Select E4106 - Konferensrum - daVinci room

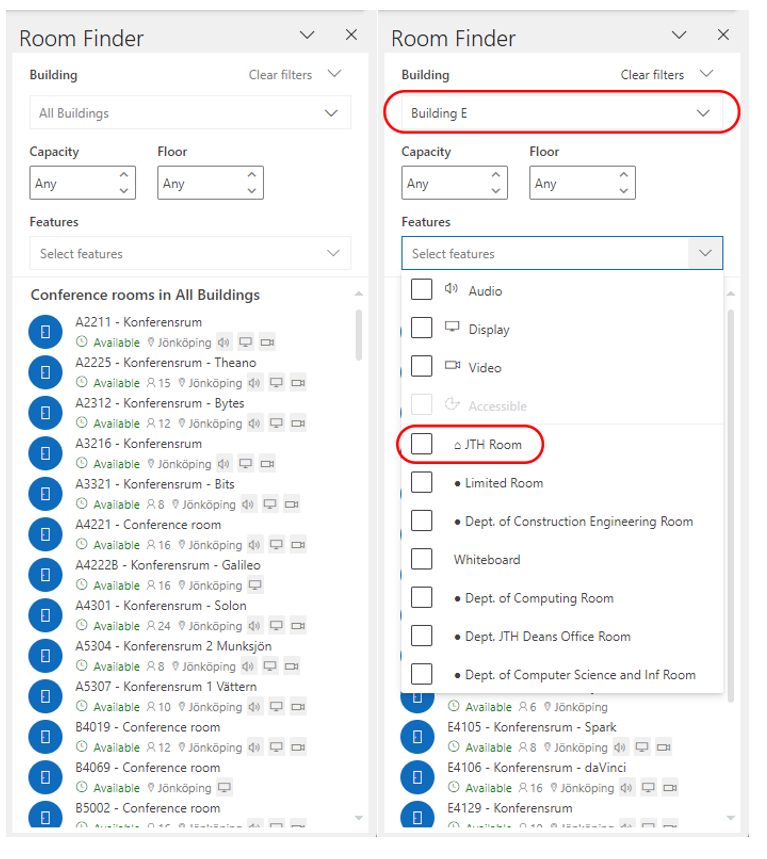(530, 767)
